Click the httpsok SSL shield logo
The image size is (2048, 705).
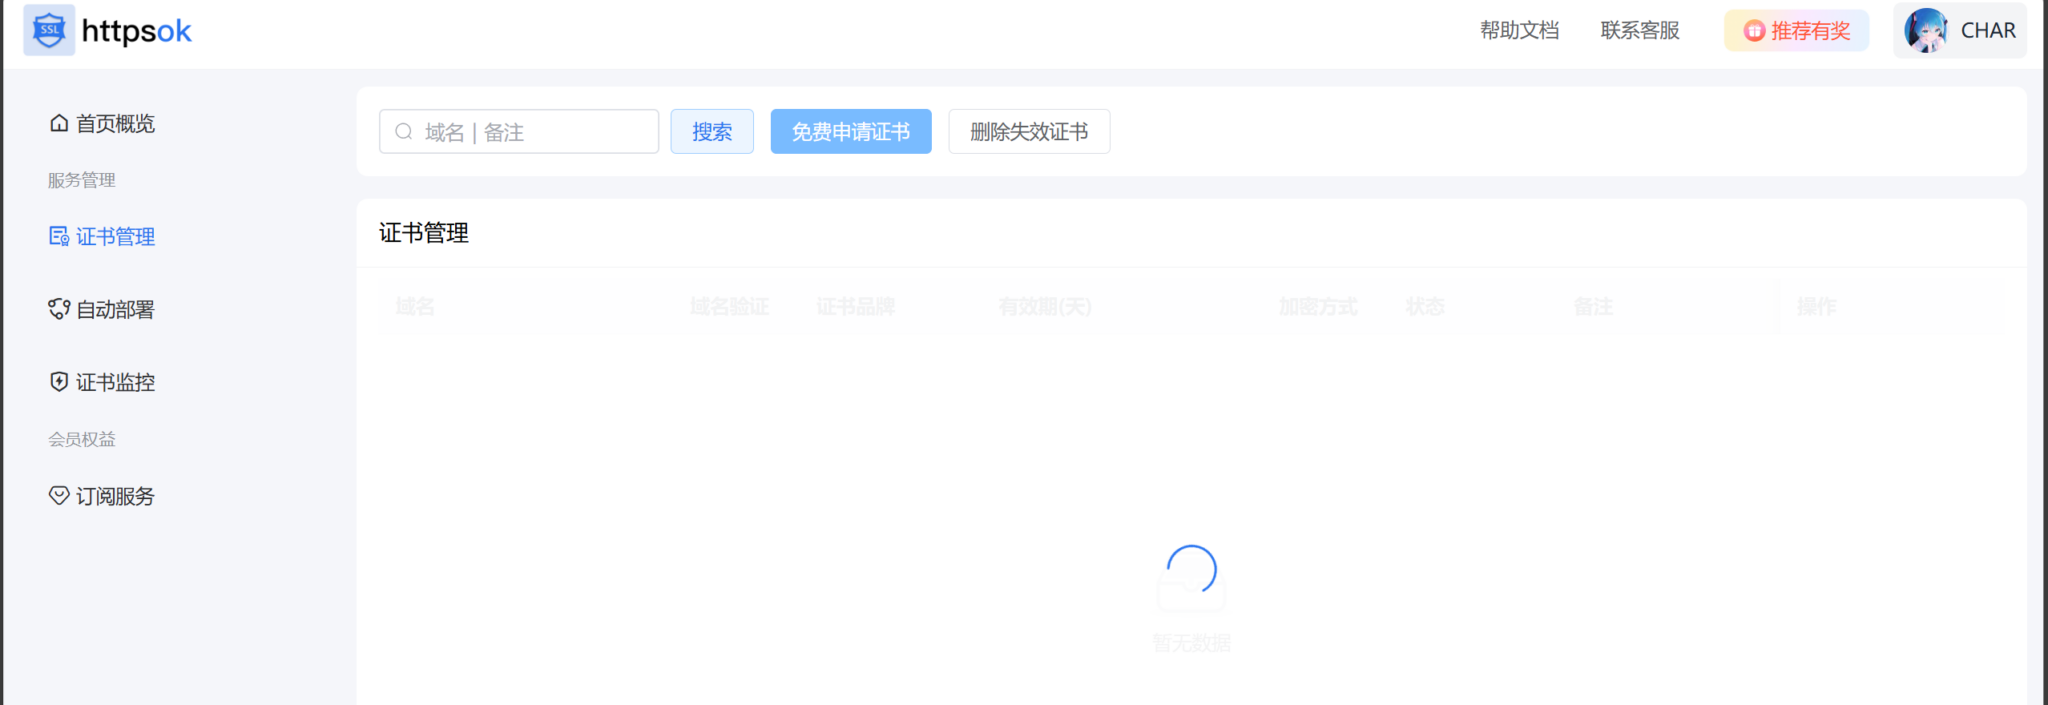click(49, 30)
